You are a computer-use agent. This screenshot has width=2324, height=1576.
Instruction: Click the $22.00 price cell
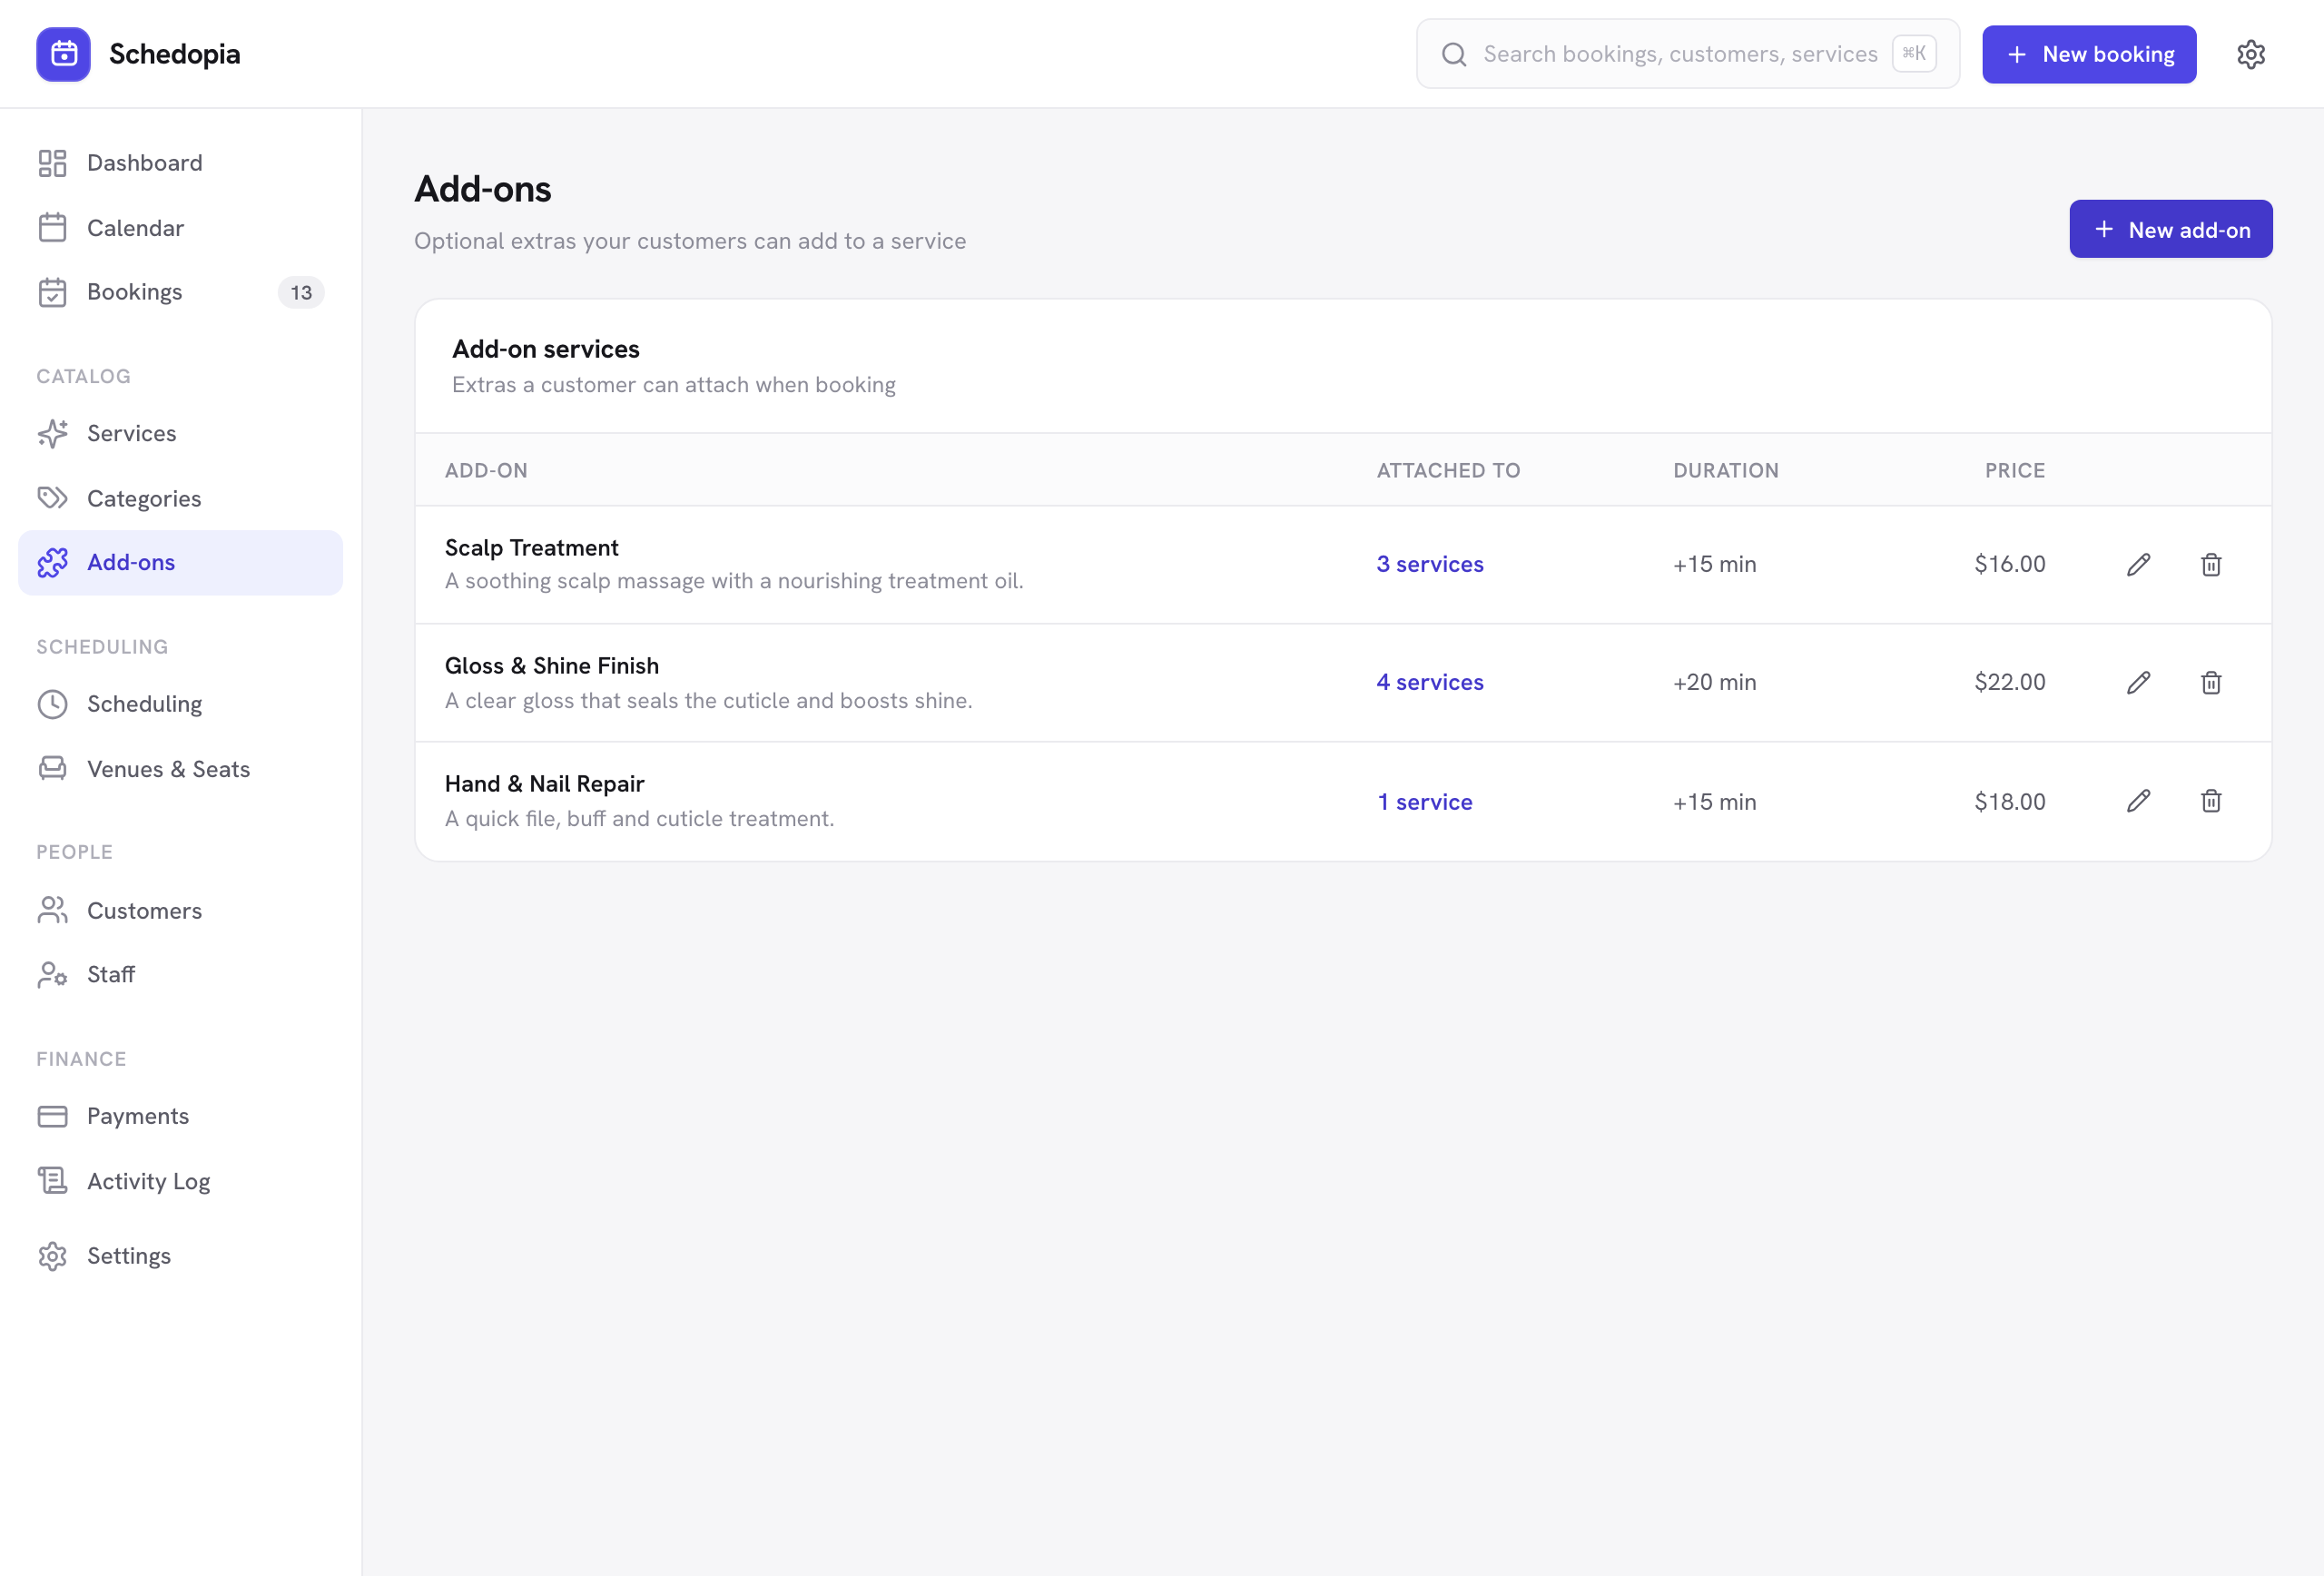point(2009,682)
